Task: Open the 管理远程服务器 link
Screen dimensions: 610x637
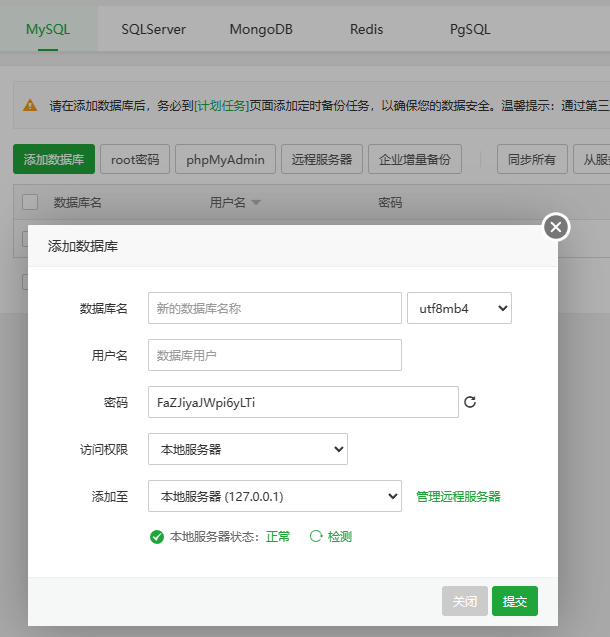Action: (x=459, y=496)
